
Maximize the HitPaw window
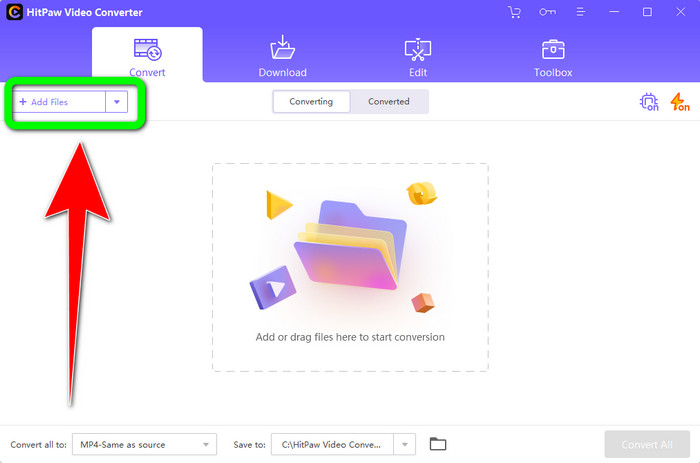click(x=647, y=12)
